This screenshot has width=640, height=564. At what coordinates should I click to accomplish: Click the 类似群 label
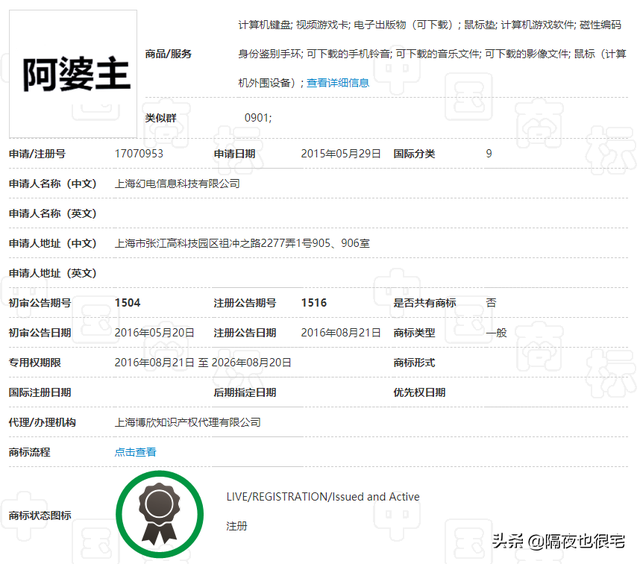(x=160, y=118)
